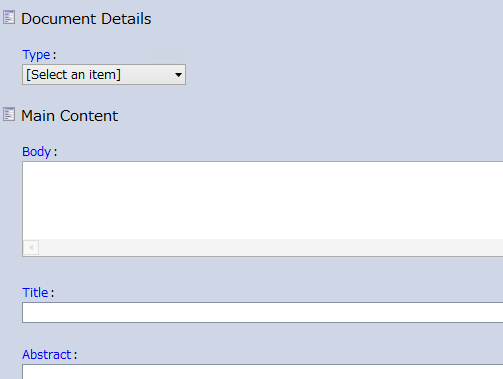This screenshot has width=503, height=379.
Task: Select the Main Content heading text
Action: point(70,116)
